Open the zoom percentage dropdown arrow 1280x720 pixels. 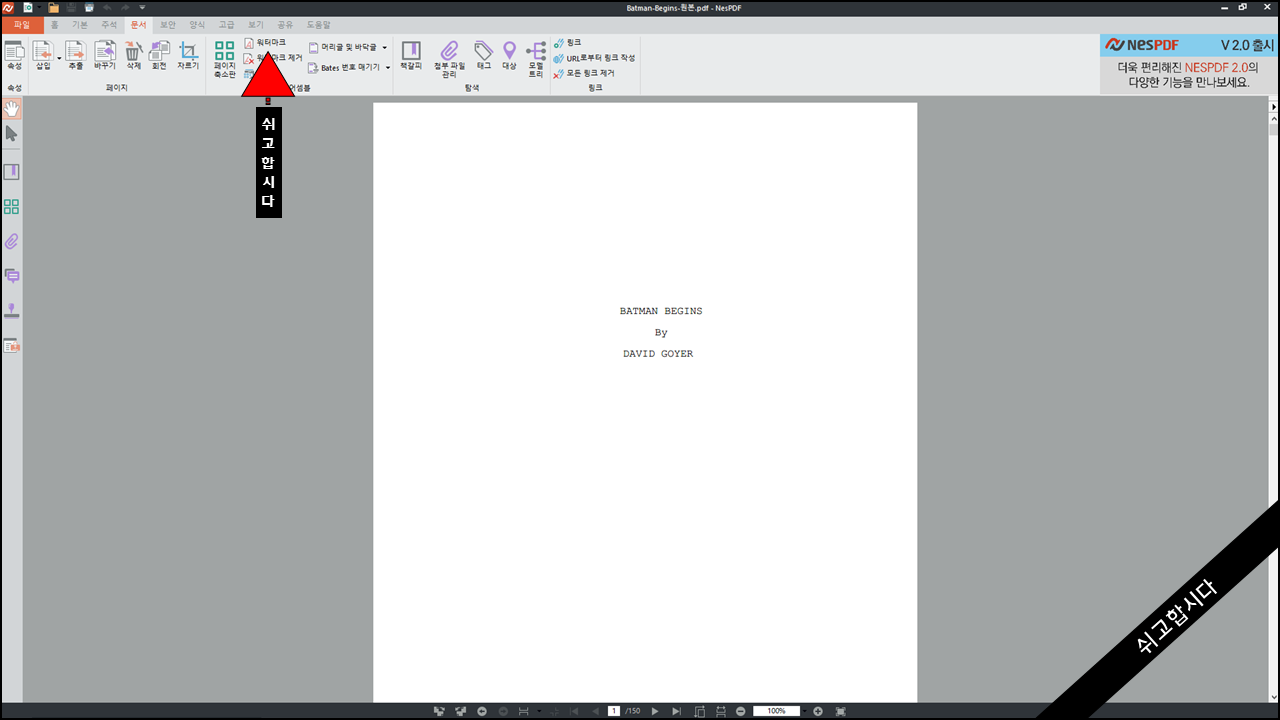(804, 711)
